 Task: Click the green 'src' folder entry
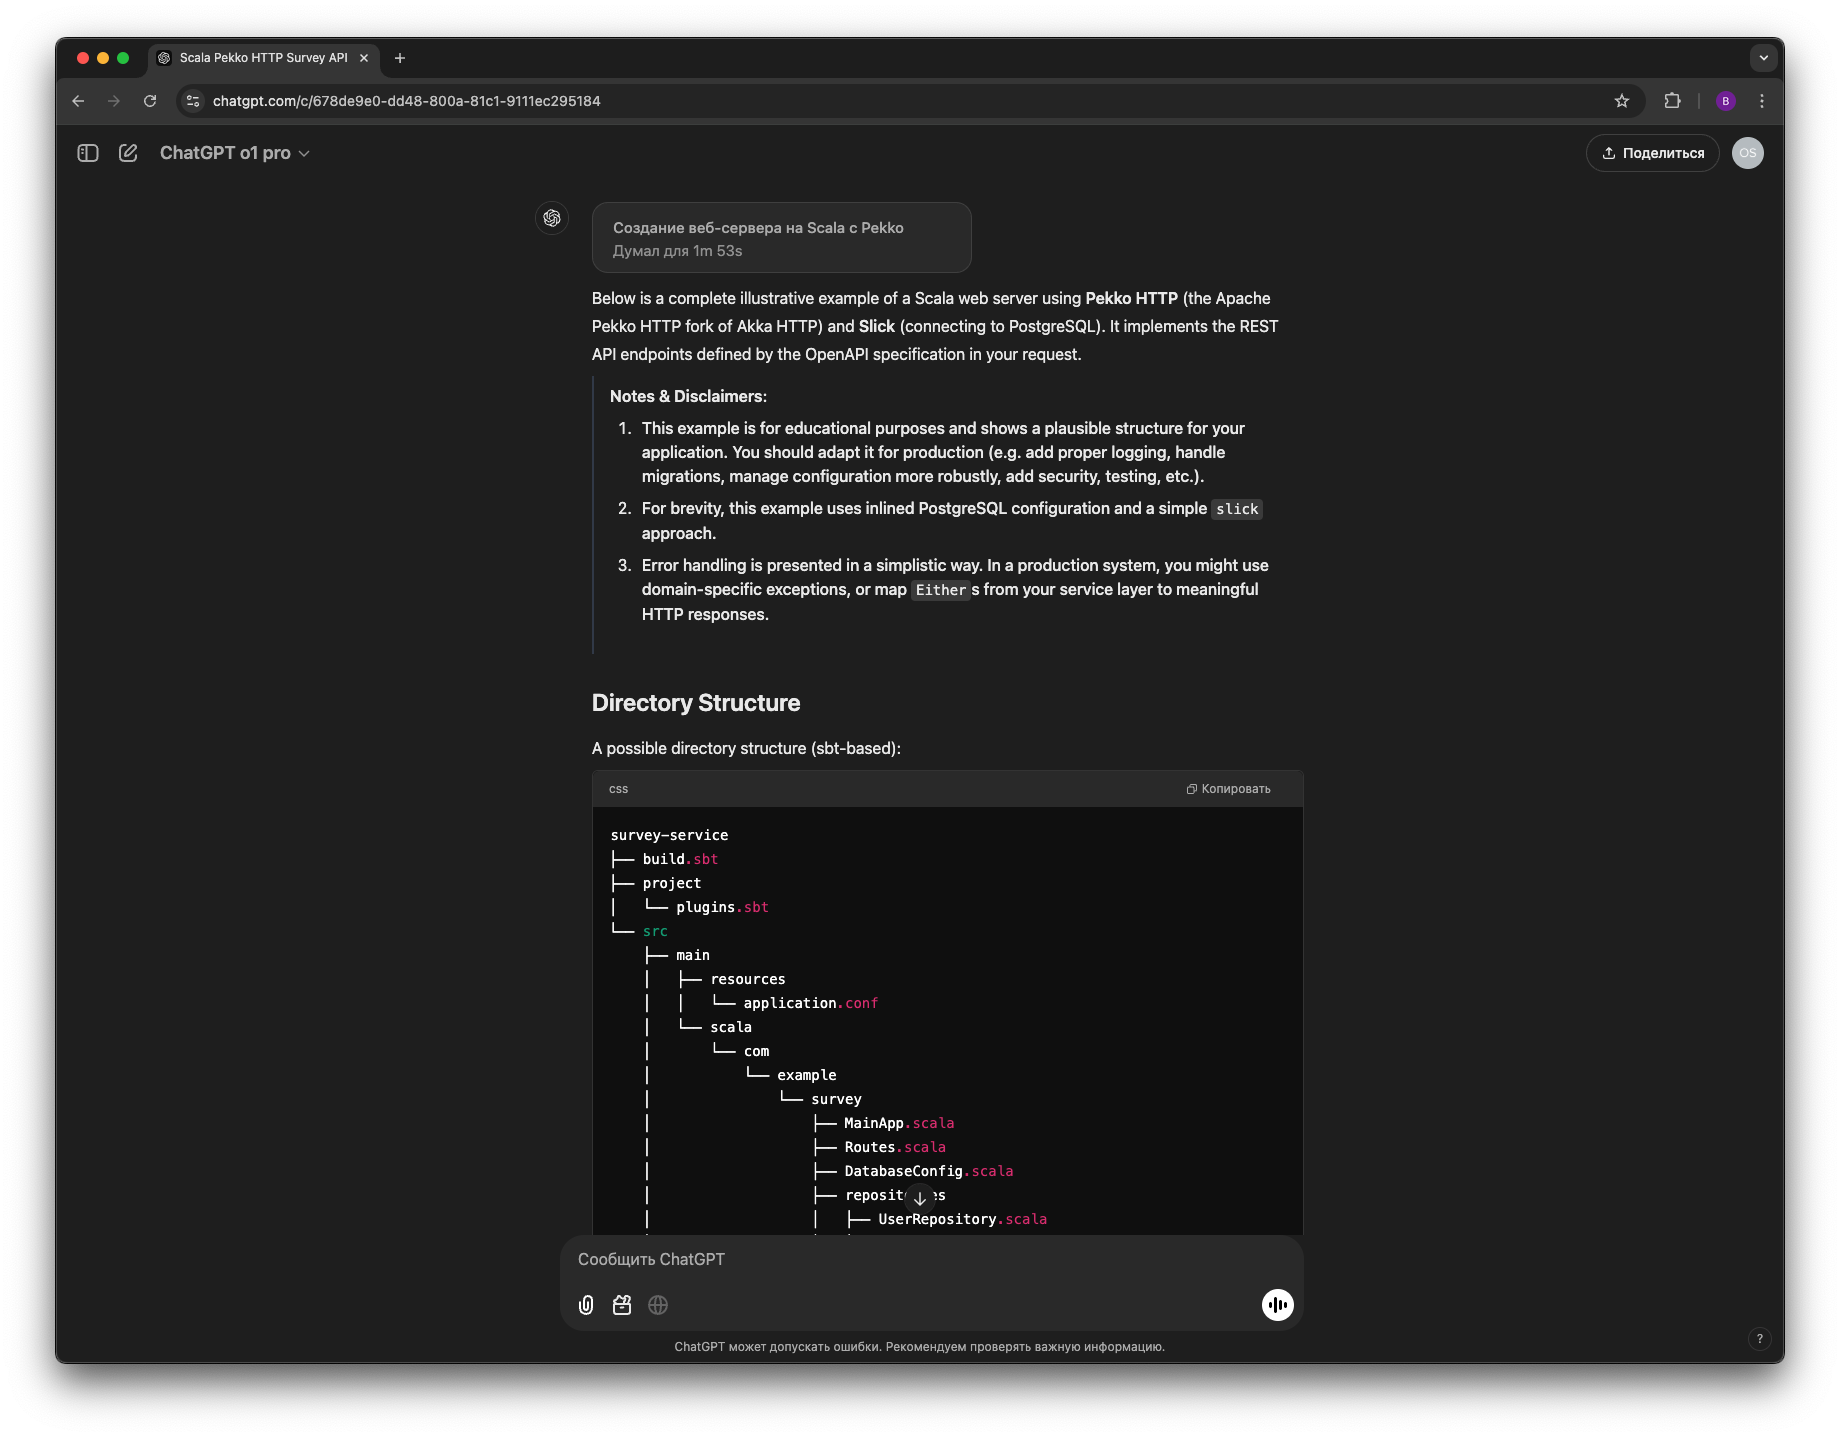click(655, 931)
